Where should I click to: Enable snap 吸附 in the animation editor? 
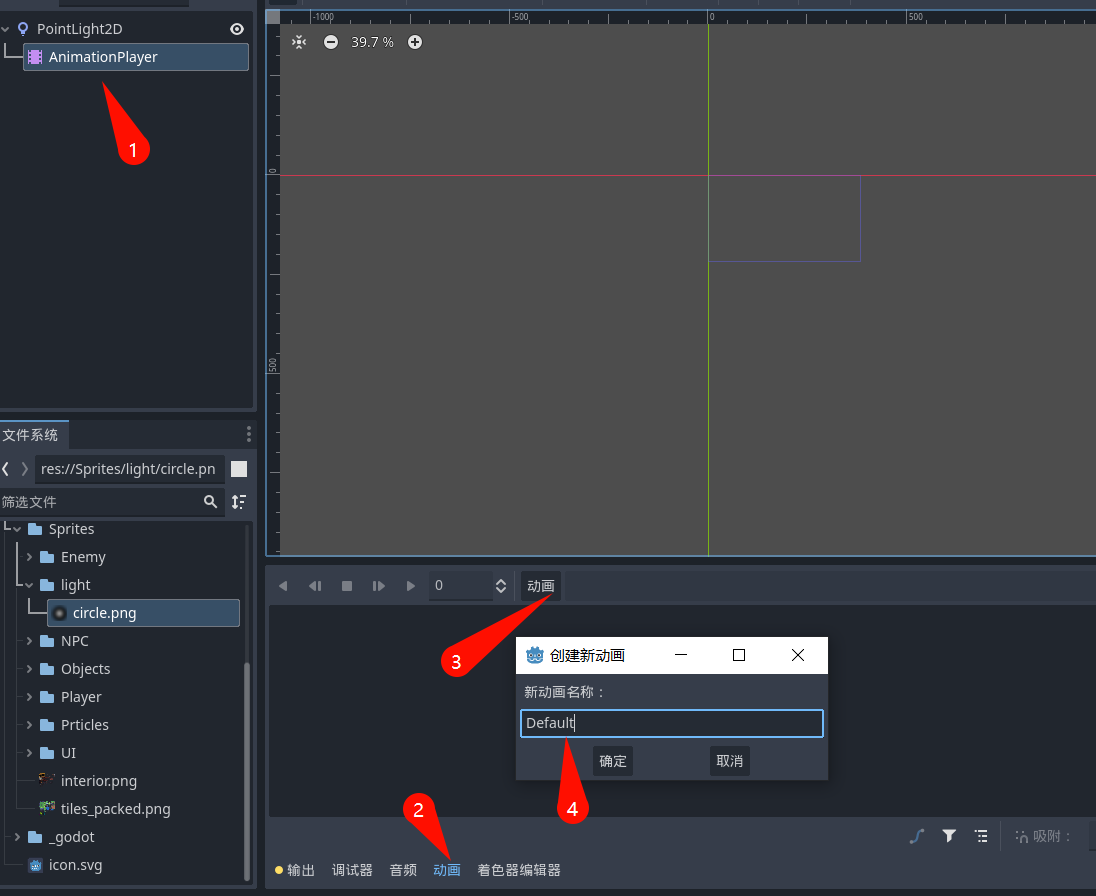[1044, 836]
